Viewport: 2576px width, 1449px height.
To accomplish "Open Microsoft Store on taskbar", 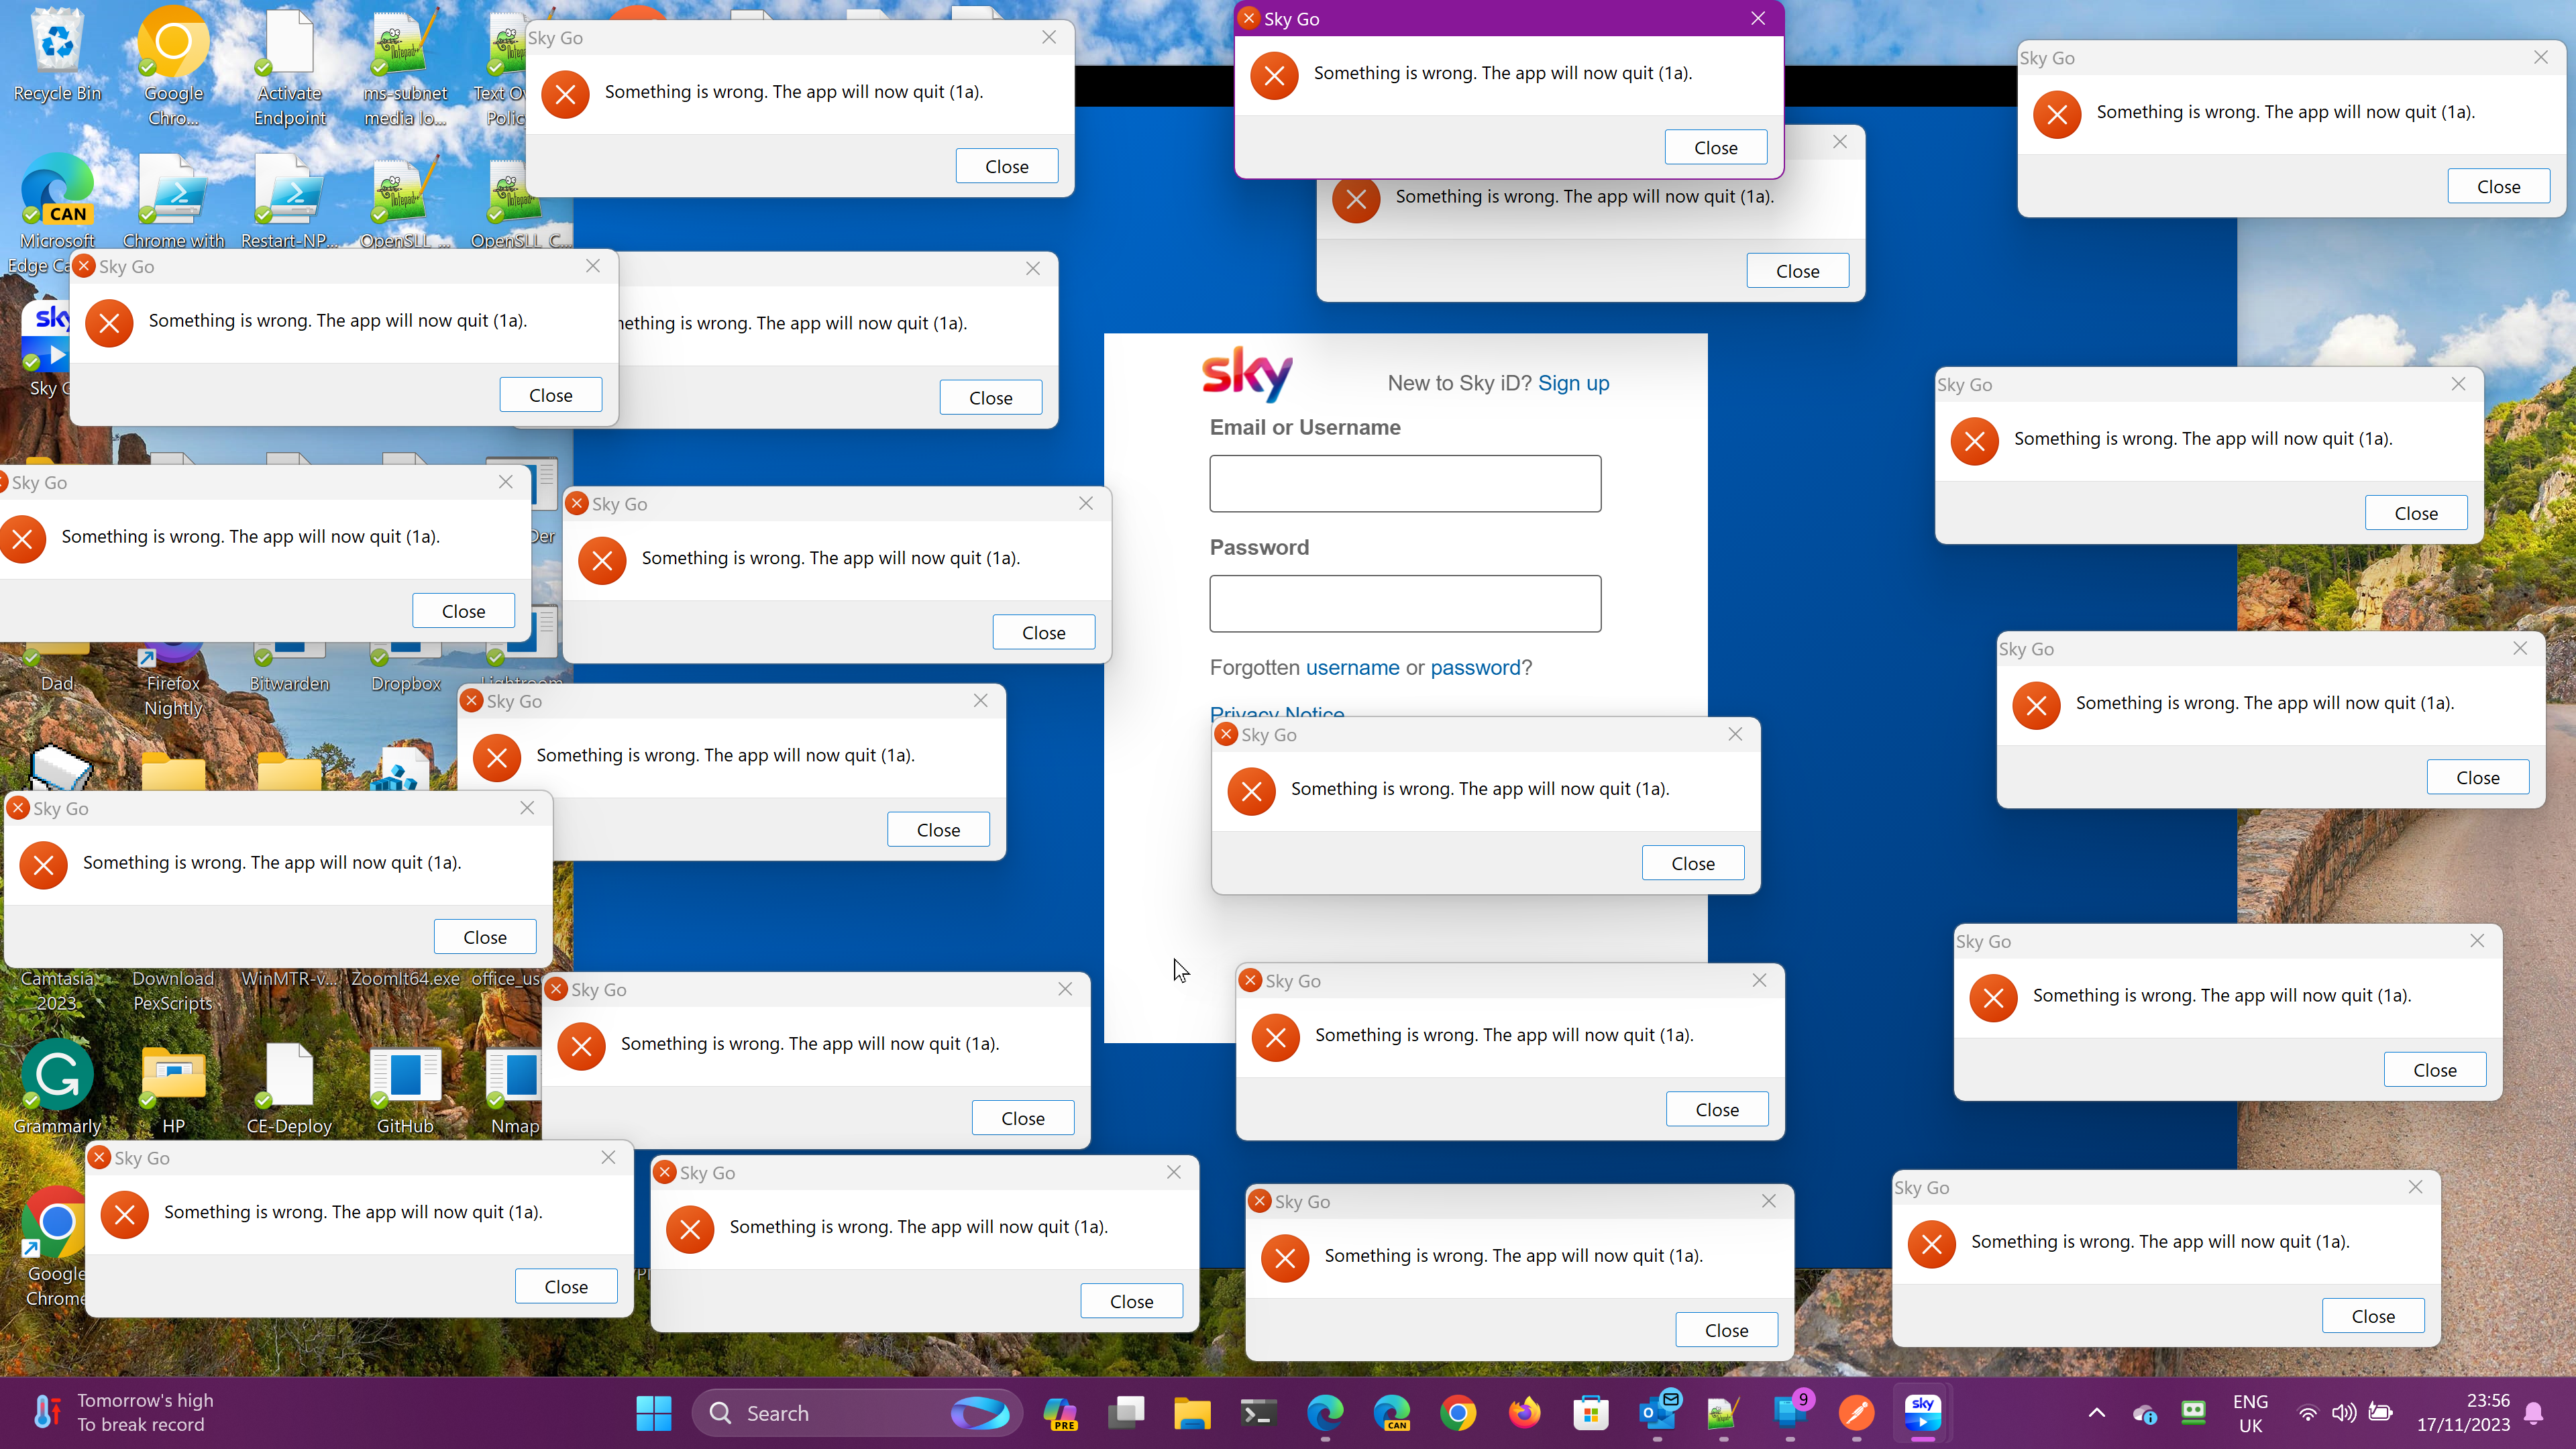I will click(1590, 1413).
